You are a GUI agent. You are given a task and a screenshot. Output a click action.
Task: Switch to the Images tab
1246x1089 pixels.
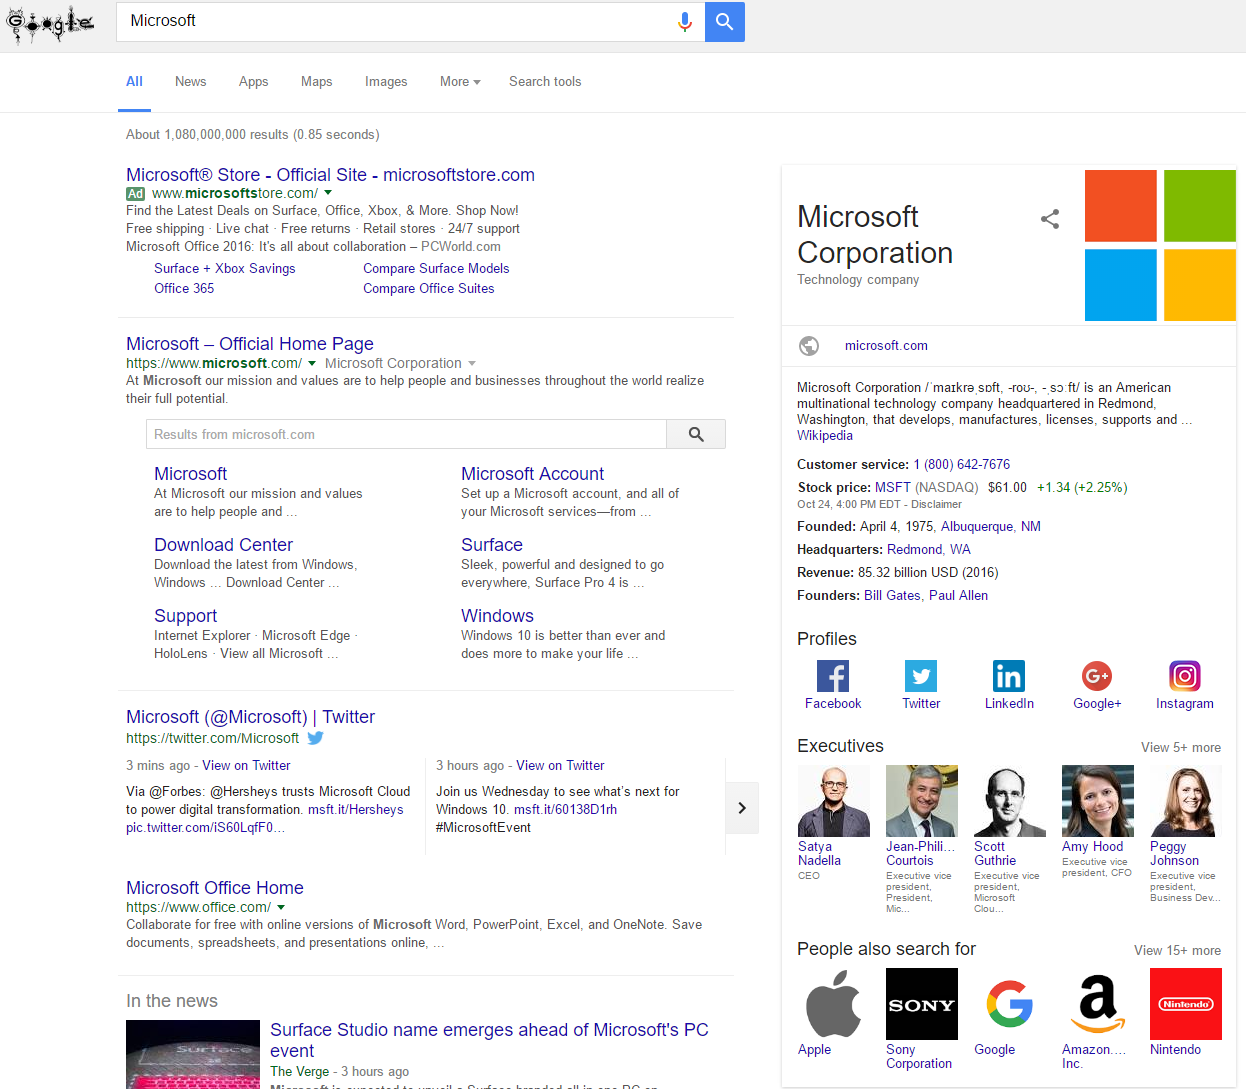pyautogui.click(x=386, y=82)
